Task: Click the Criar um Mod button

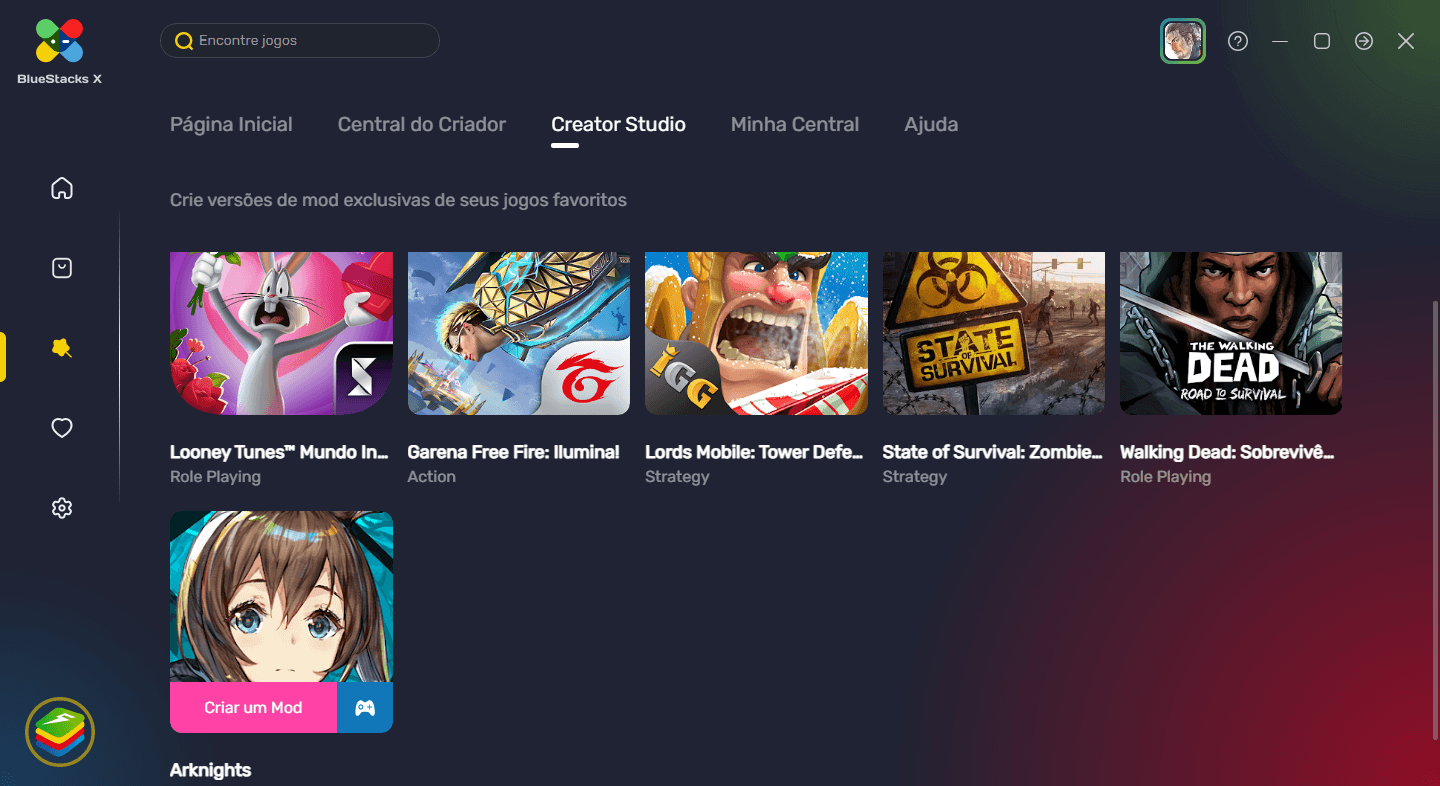Action: [253, 707]
